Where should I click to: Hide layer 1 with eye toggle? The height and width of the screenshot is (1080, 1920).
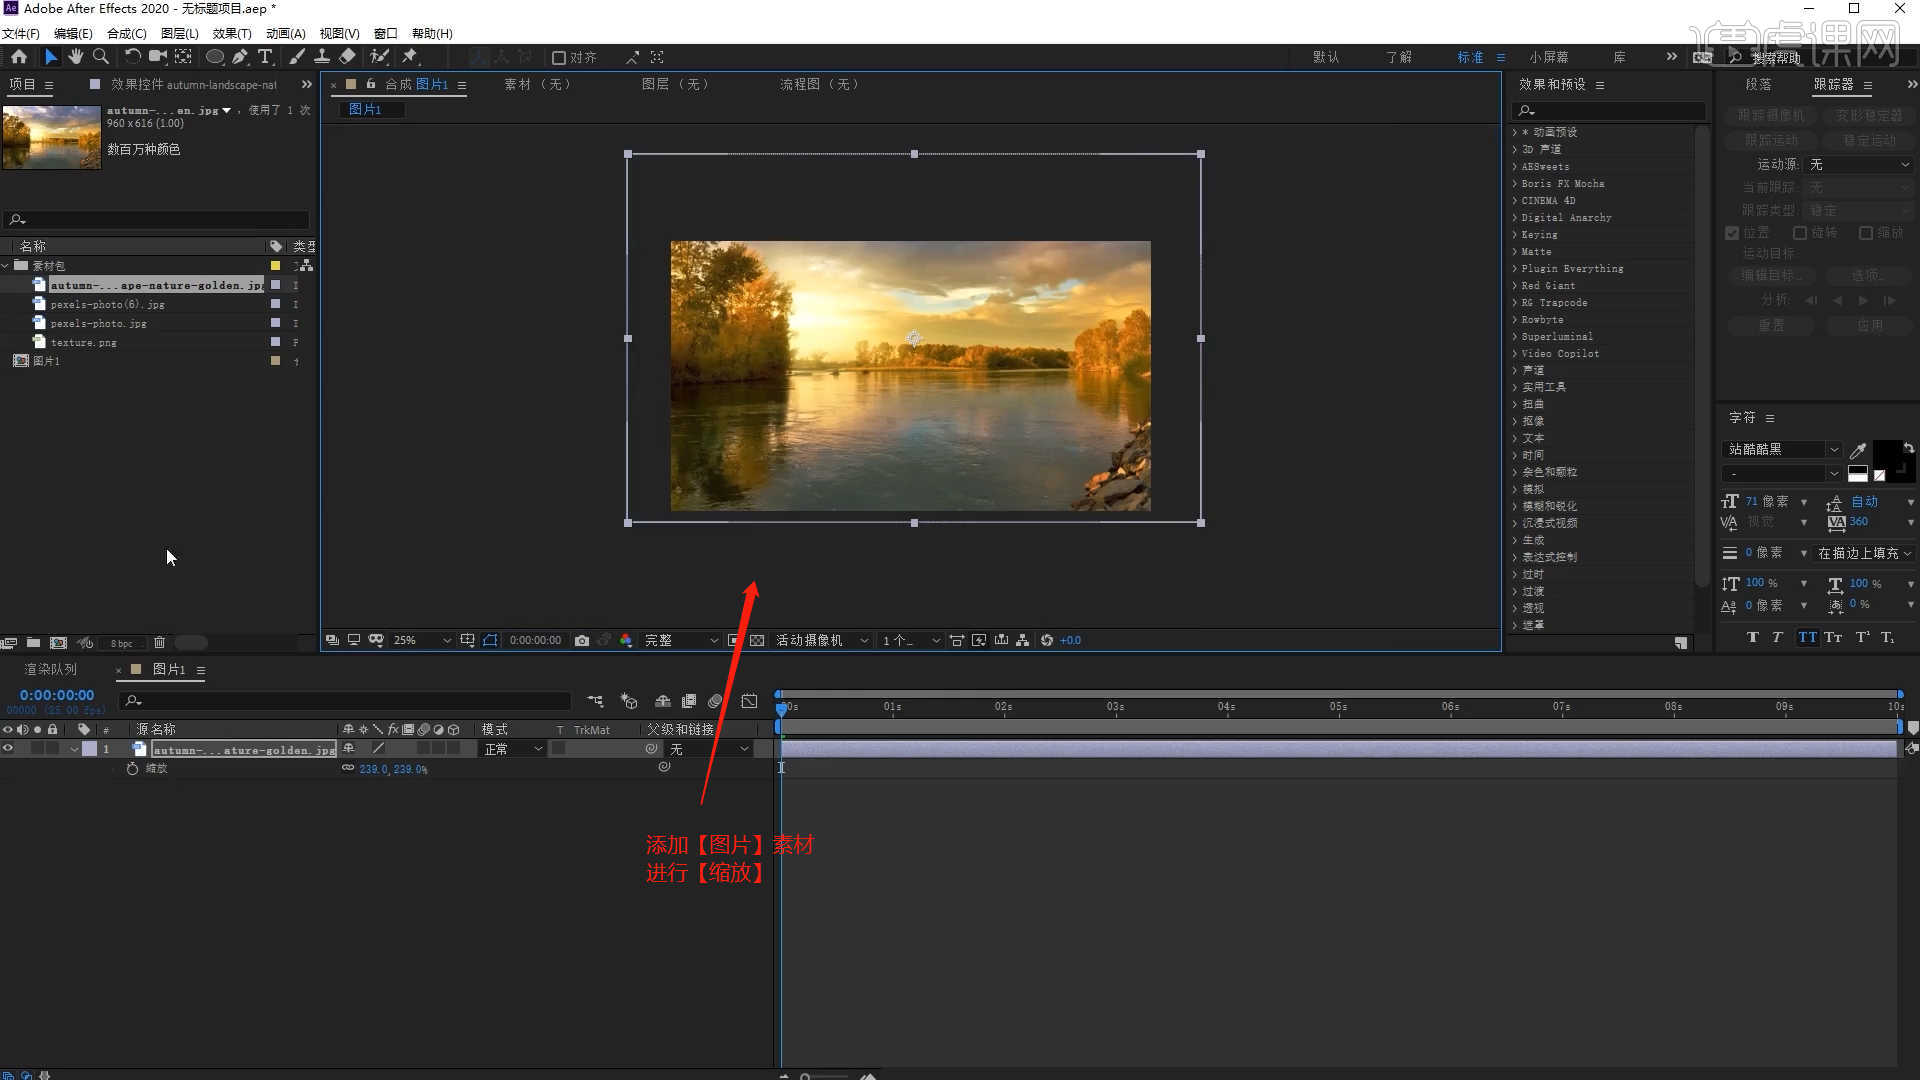[x=8, y=748]
